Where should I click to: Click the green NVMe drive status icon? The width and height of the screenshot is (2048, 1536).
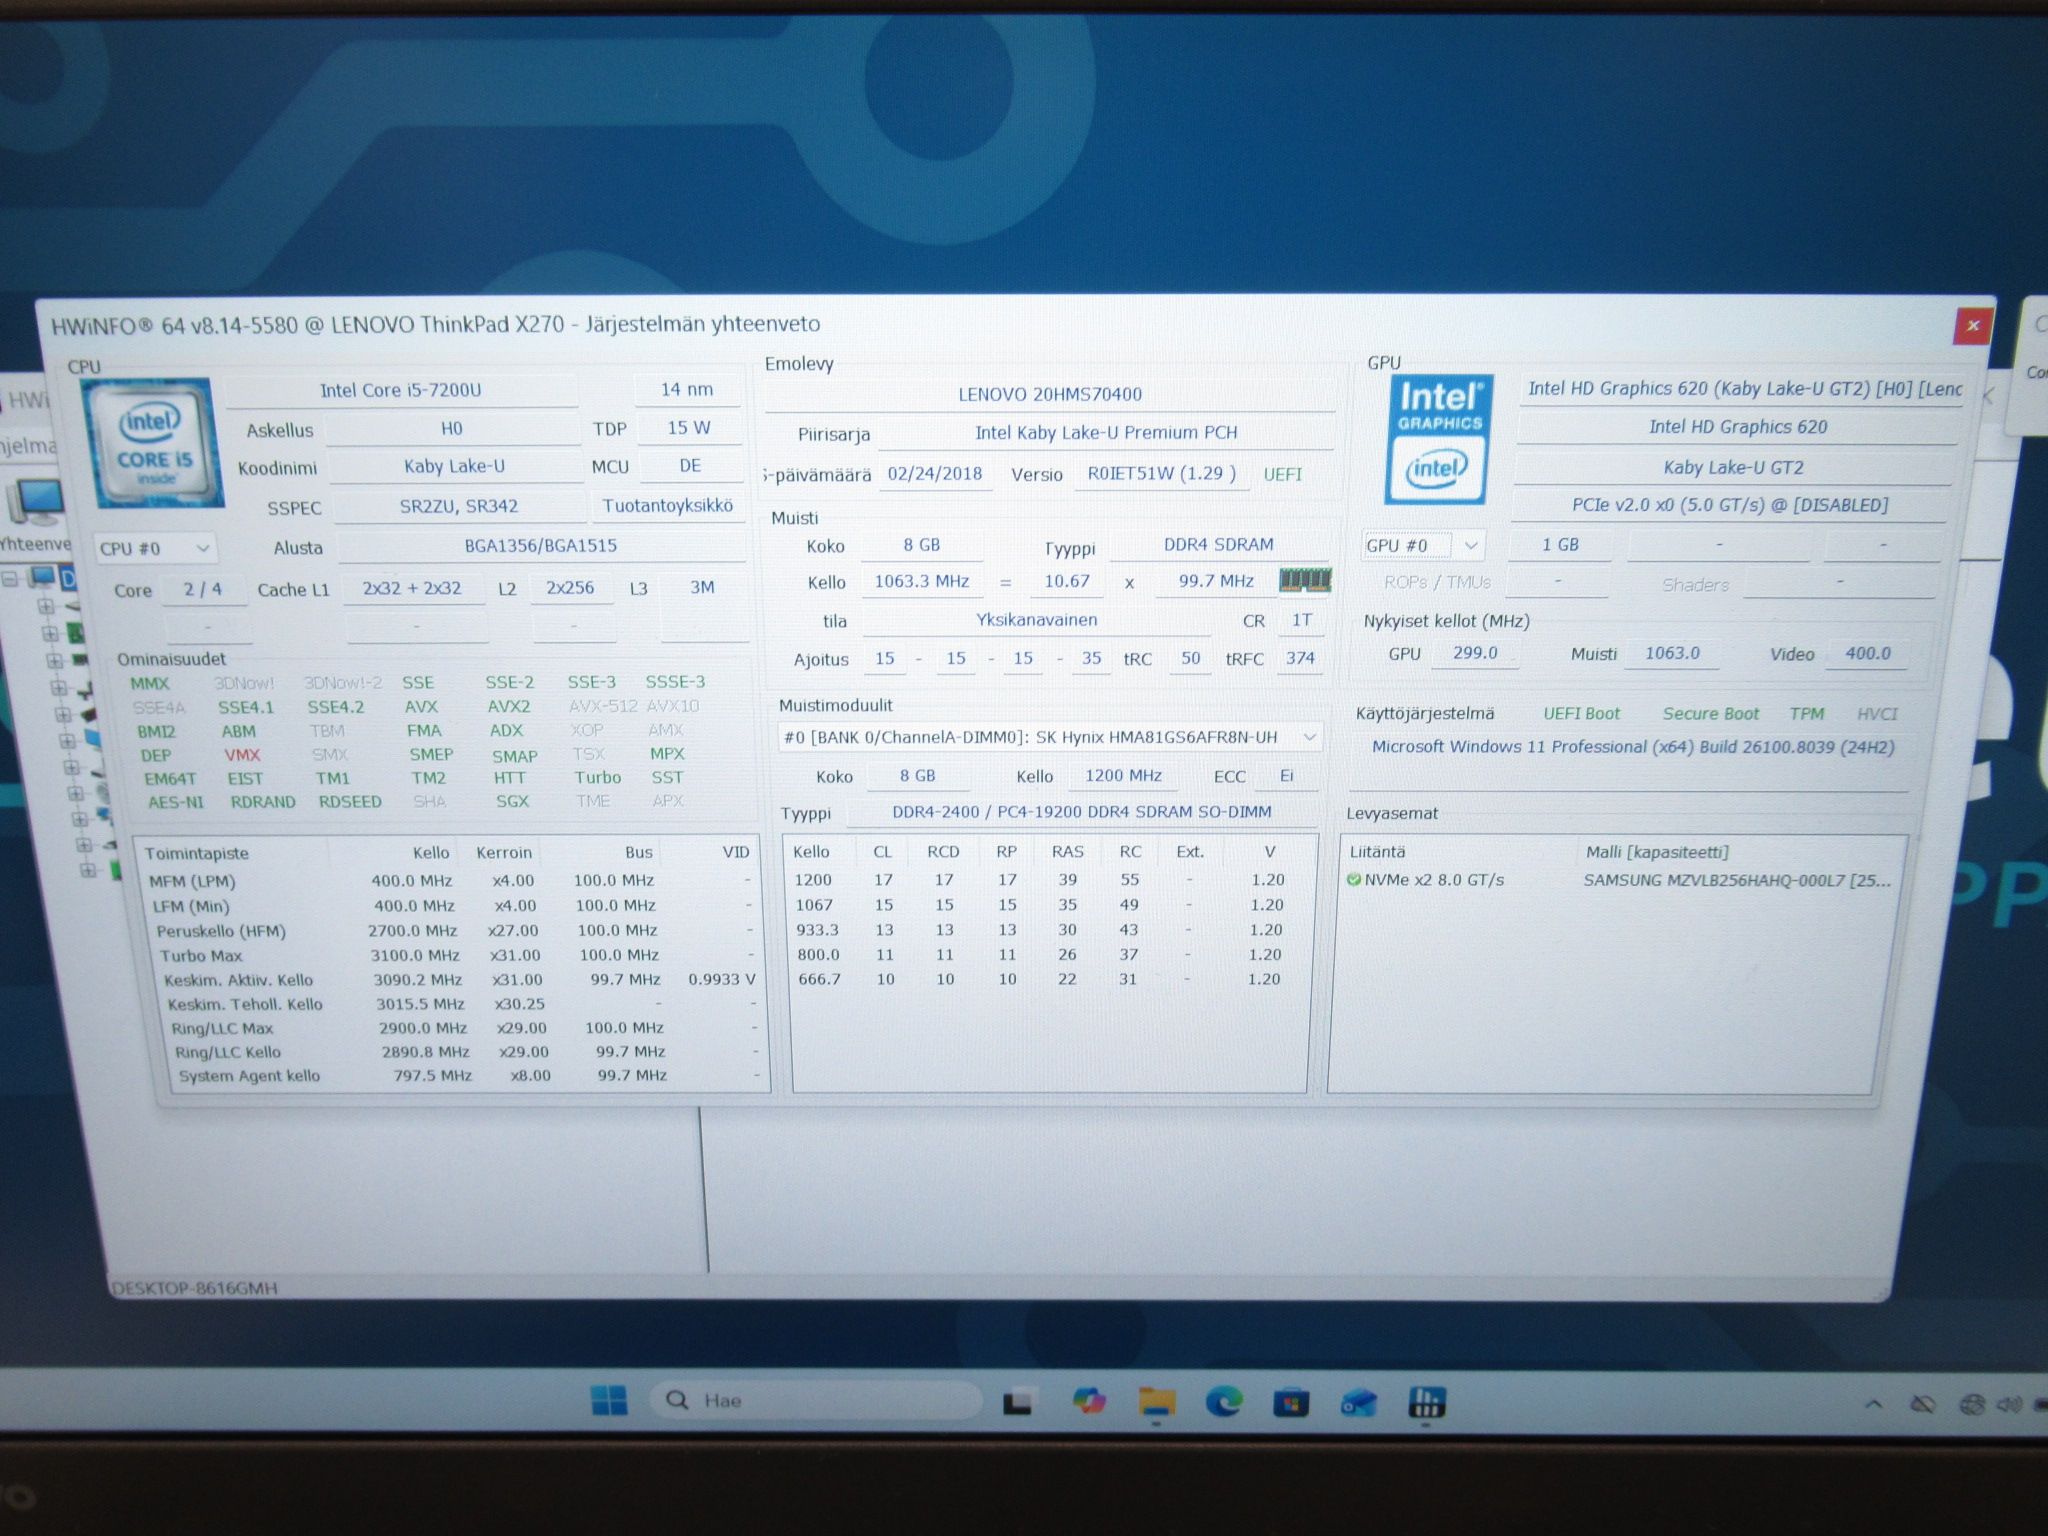click(x=1354, y=880)
